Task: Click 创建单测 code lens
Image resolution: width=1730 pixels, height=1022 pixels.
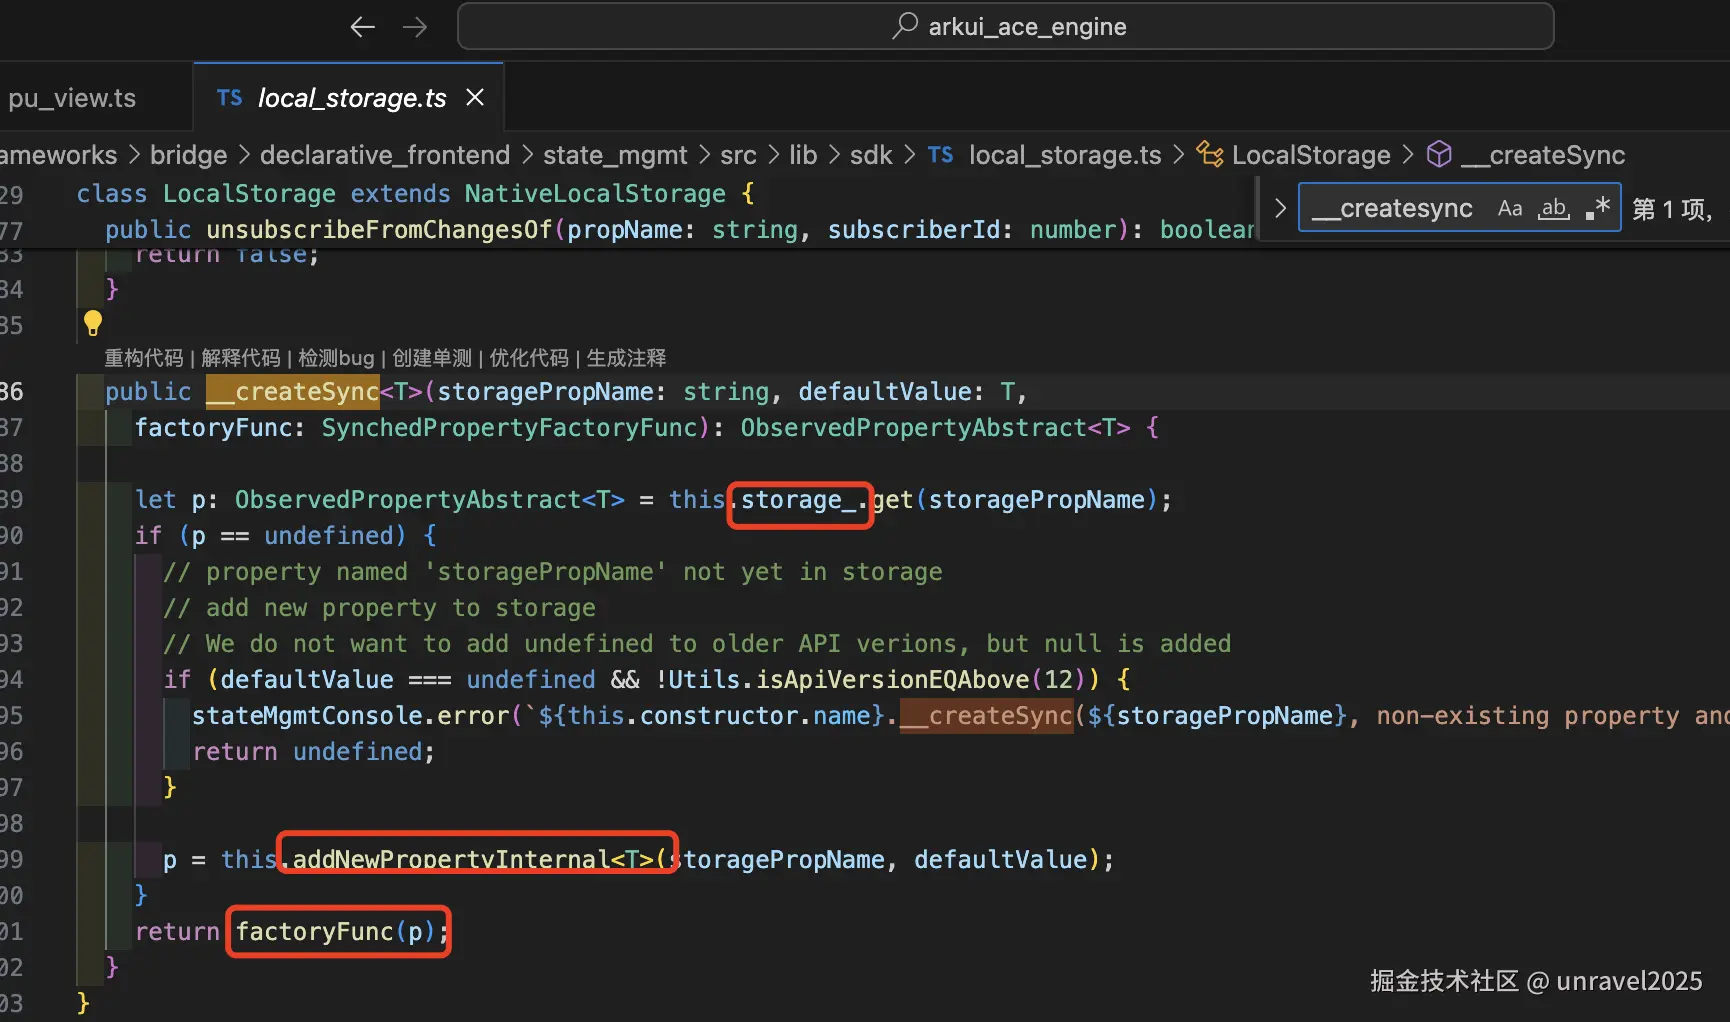Action: pyautogui.click(x=432, y=358)
